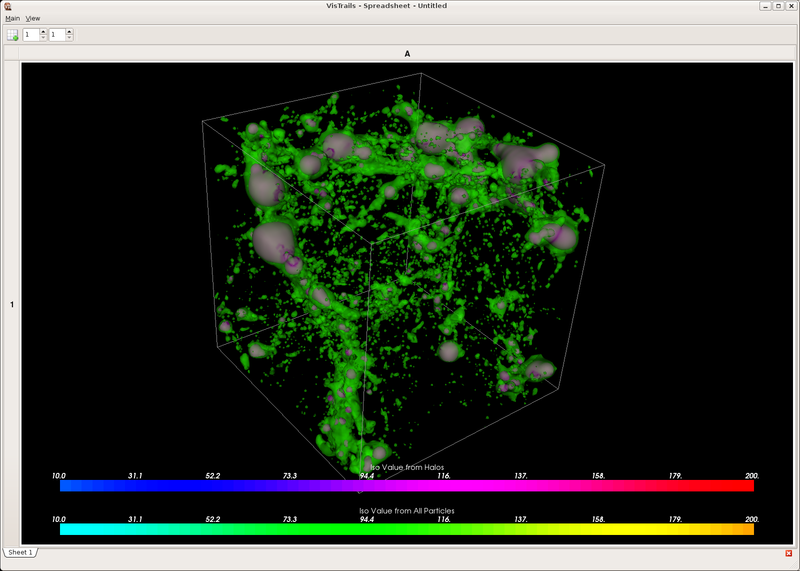This screenshot has width=800, height=571.
Task: Increase the second column count spinner
Action: pos(69,32)
